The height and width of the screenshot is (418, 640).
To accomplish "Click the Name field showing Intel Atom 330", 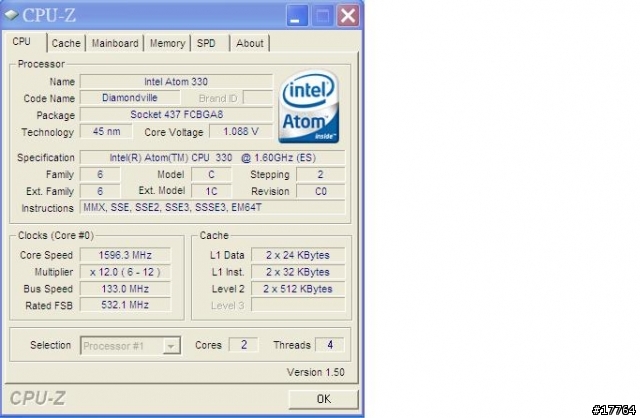I will [x=176, y=81].
